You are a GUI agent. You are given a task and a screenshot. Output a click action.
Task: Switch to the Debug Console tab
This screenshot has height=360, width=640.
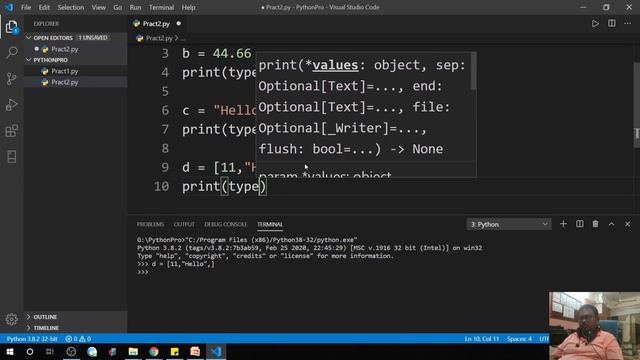(x=226, y=224)
